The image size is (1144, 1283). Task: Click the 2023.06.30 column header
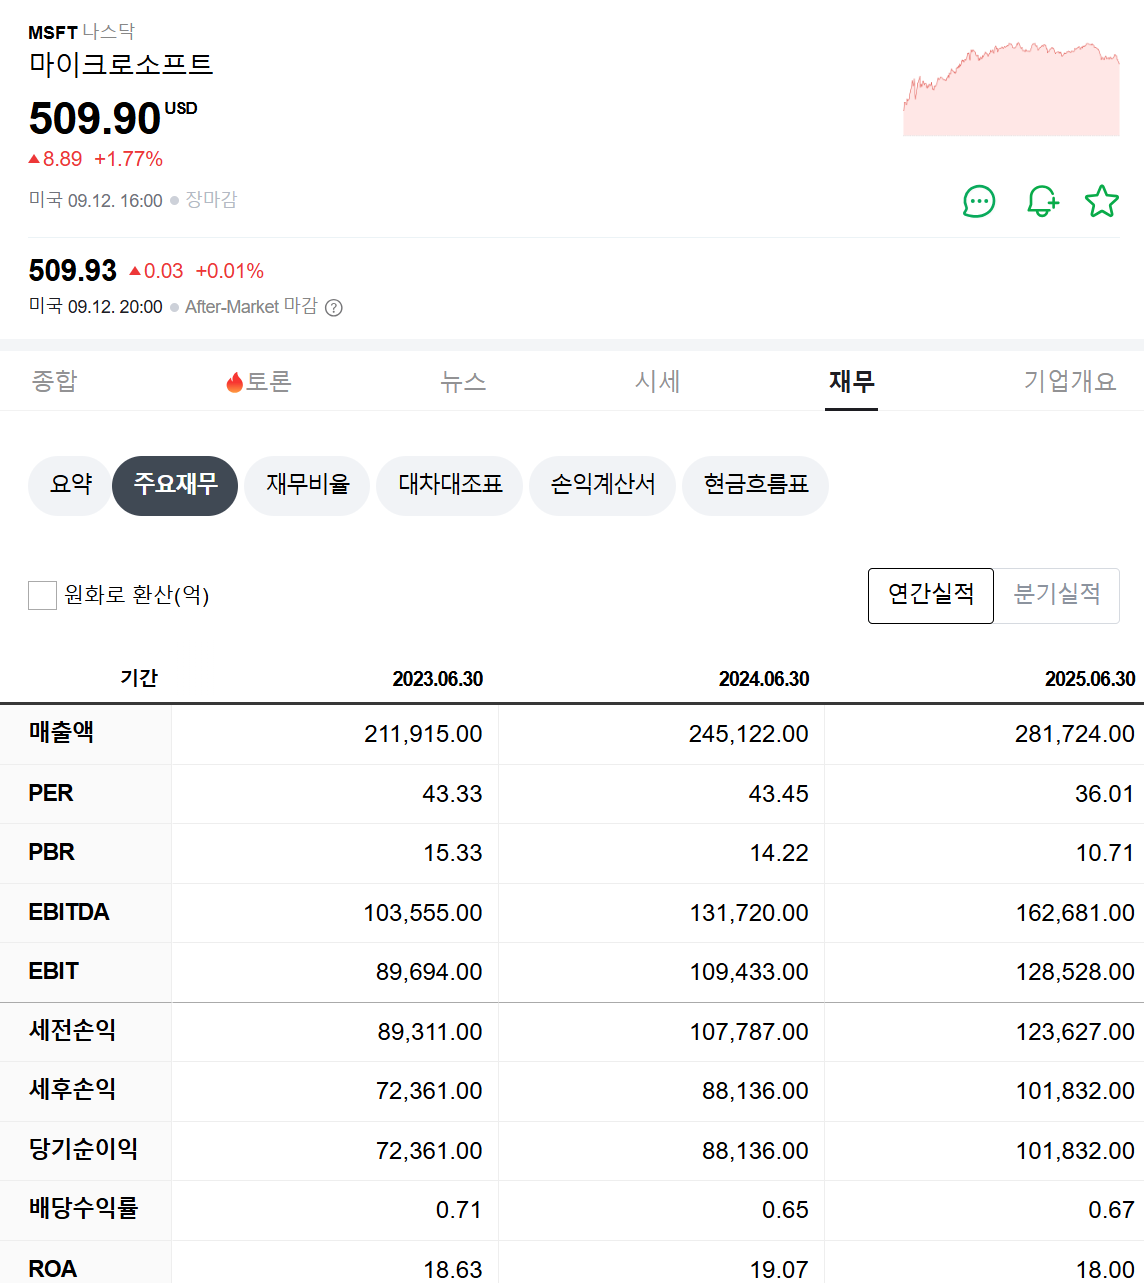(x=437, y=679)
